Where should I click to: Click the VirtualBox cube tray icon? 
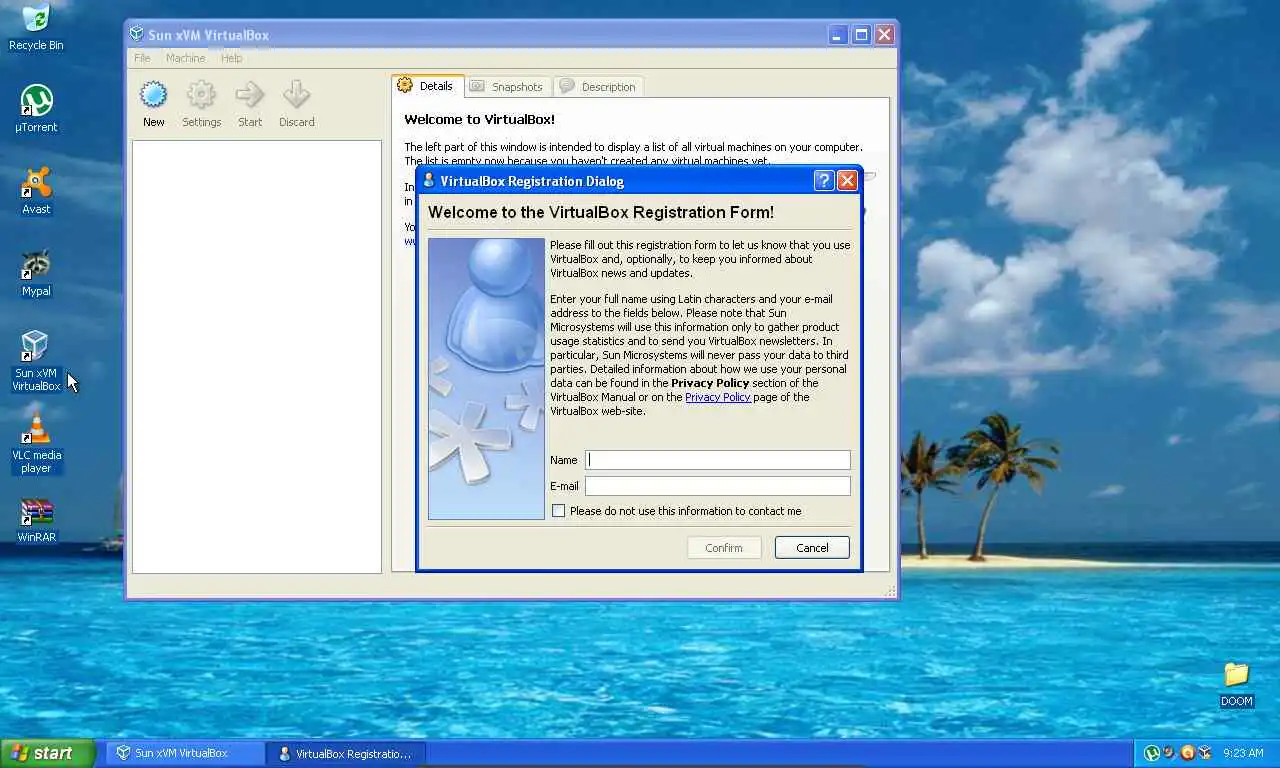pos(1205,753)
